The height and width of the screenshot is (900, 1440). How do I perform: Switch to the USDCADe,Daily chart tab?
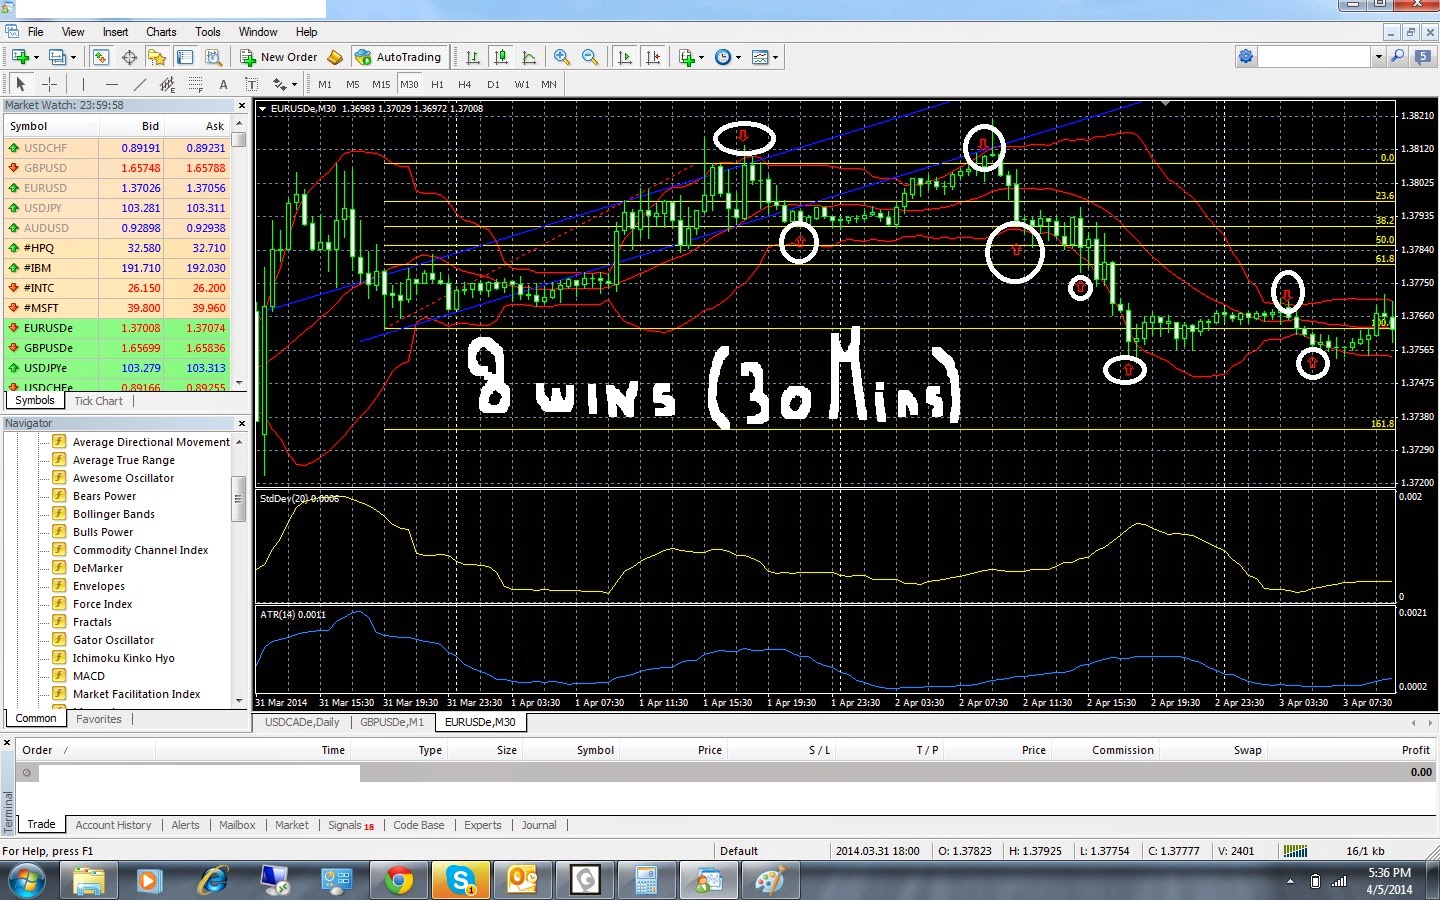302,722
